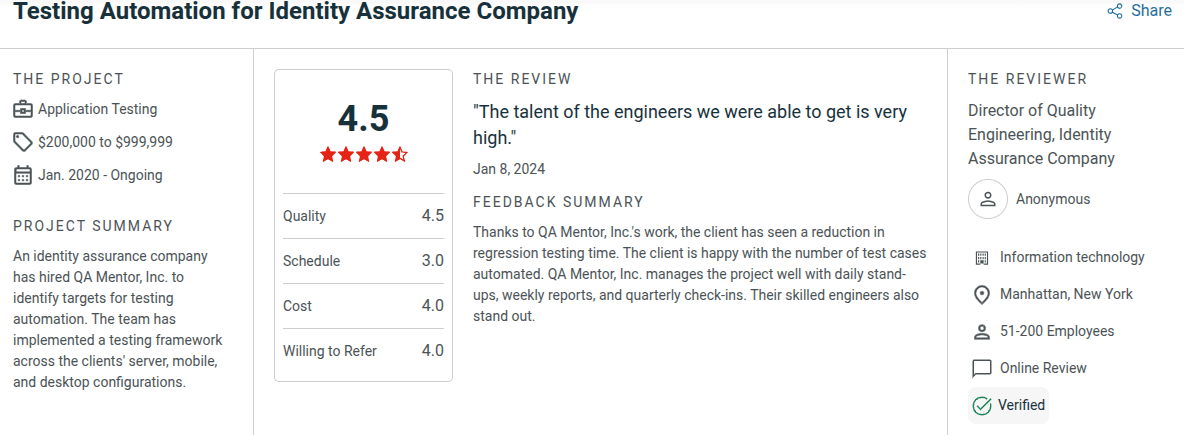Image resolution: width=1184 pixels, height=435 pixels.
Task: Click the chat bubble Online Review icon
Action: tap(981, 368)
